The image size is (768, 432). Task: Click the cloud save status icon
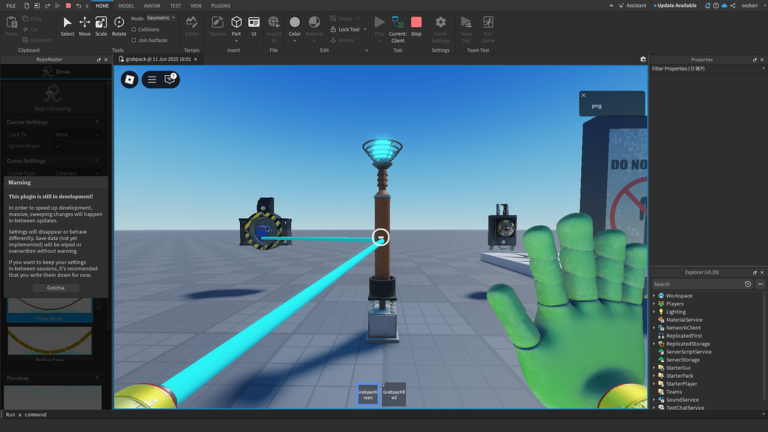[x=724, y=5]
